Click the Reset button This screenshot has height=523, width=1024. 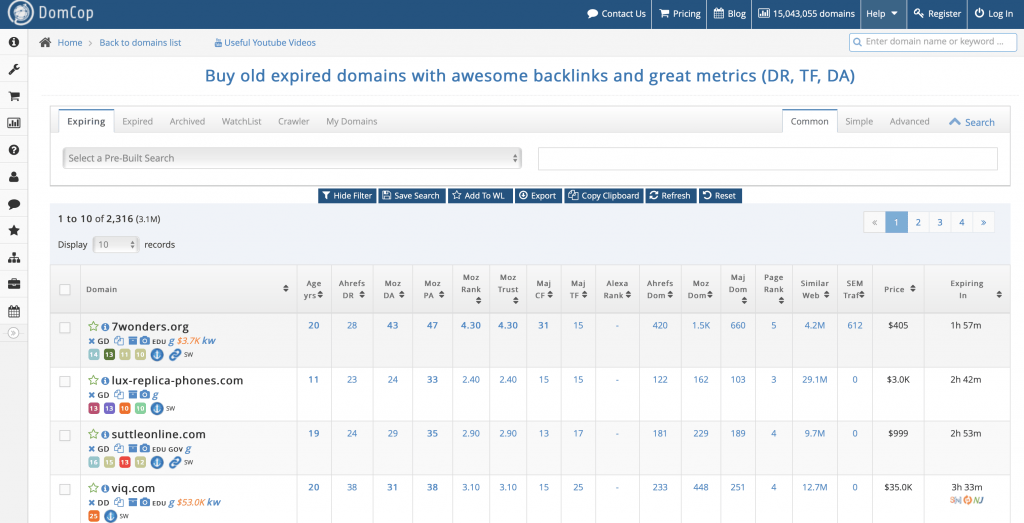[x=720, y=196]
